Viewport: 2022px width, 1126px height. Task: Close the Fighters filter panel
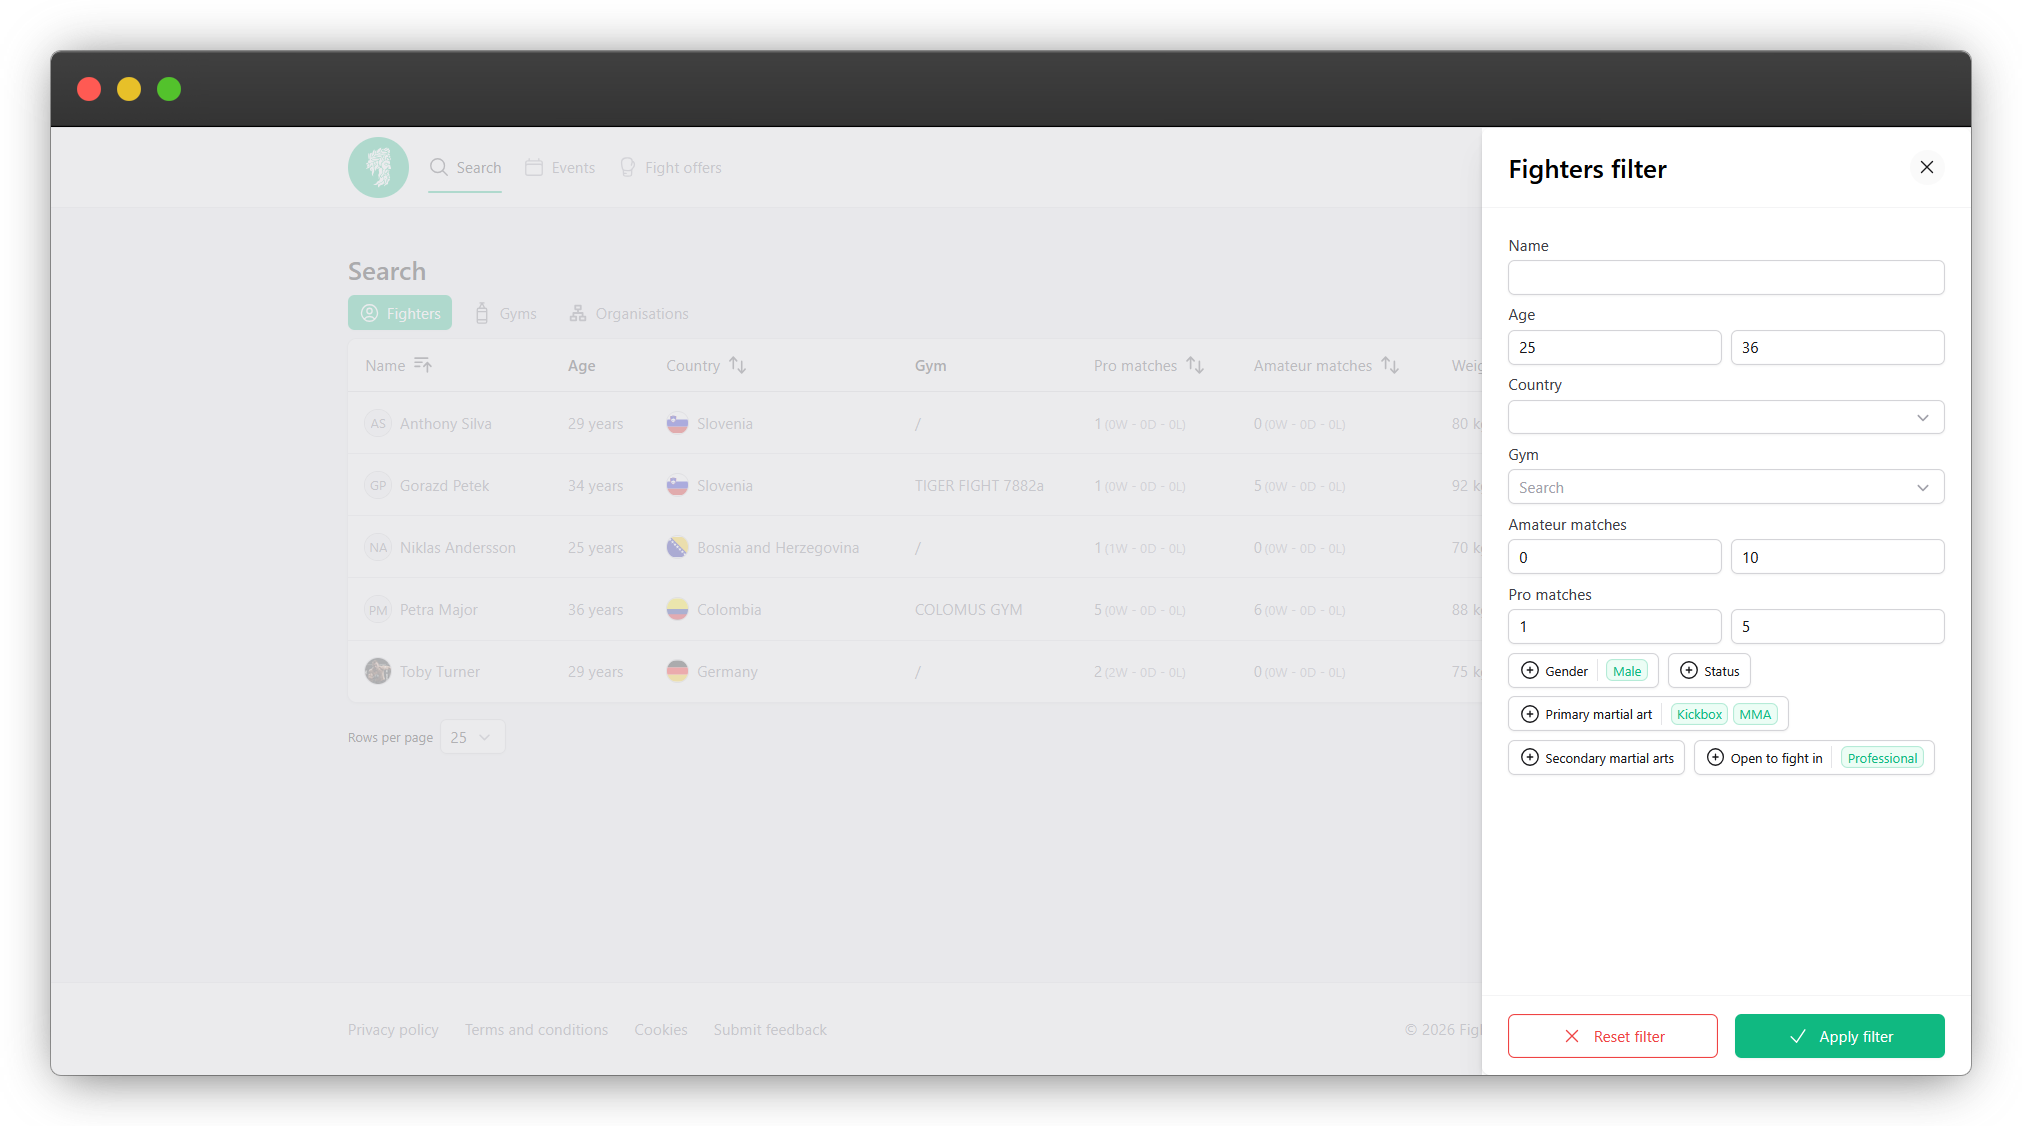[1926, 168]
